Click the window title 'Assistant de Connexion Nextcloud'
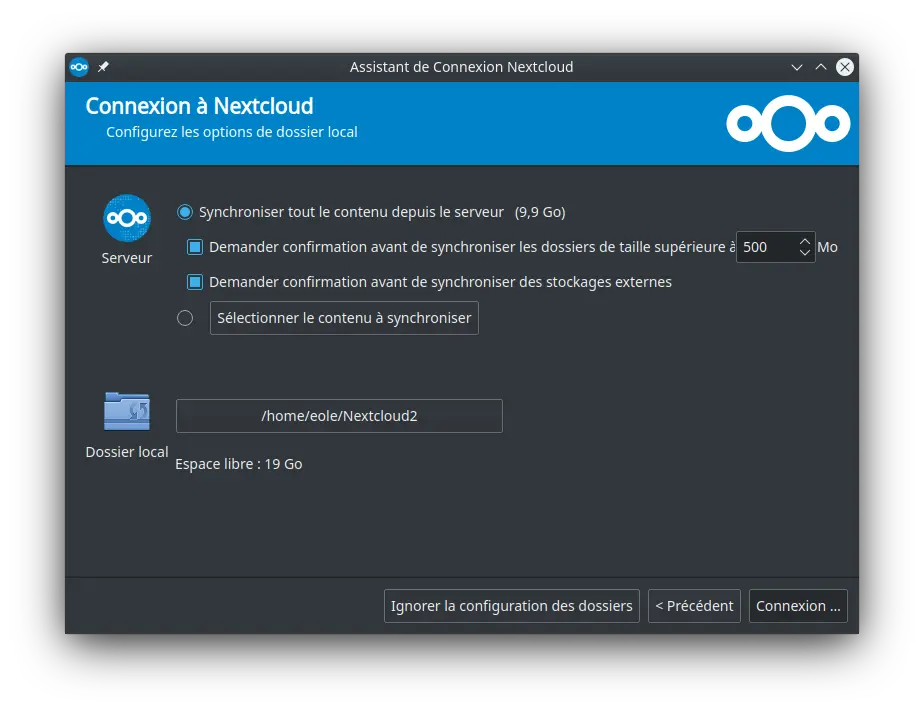Viewport: 924px width, 711px height. coord(461,67)
